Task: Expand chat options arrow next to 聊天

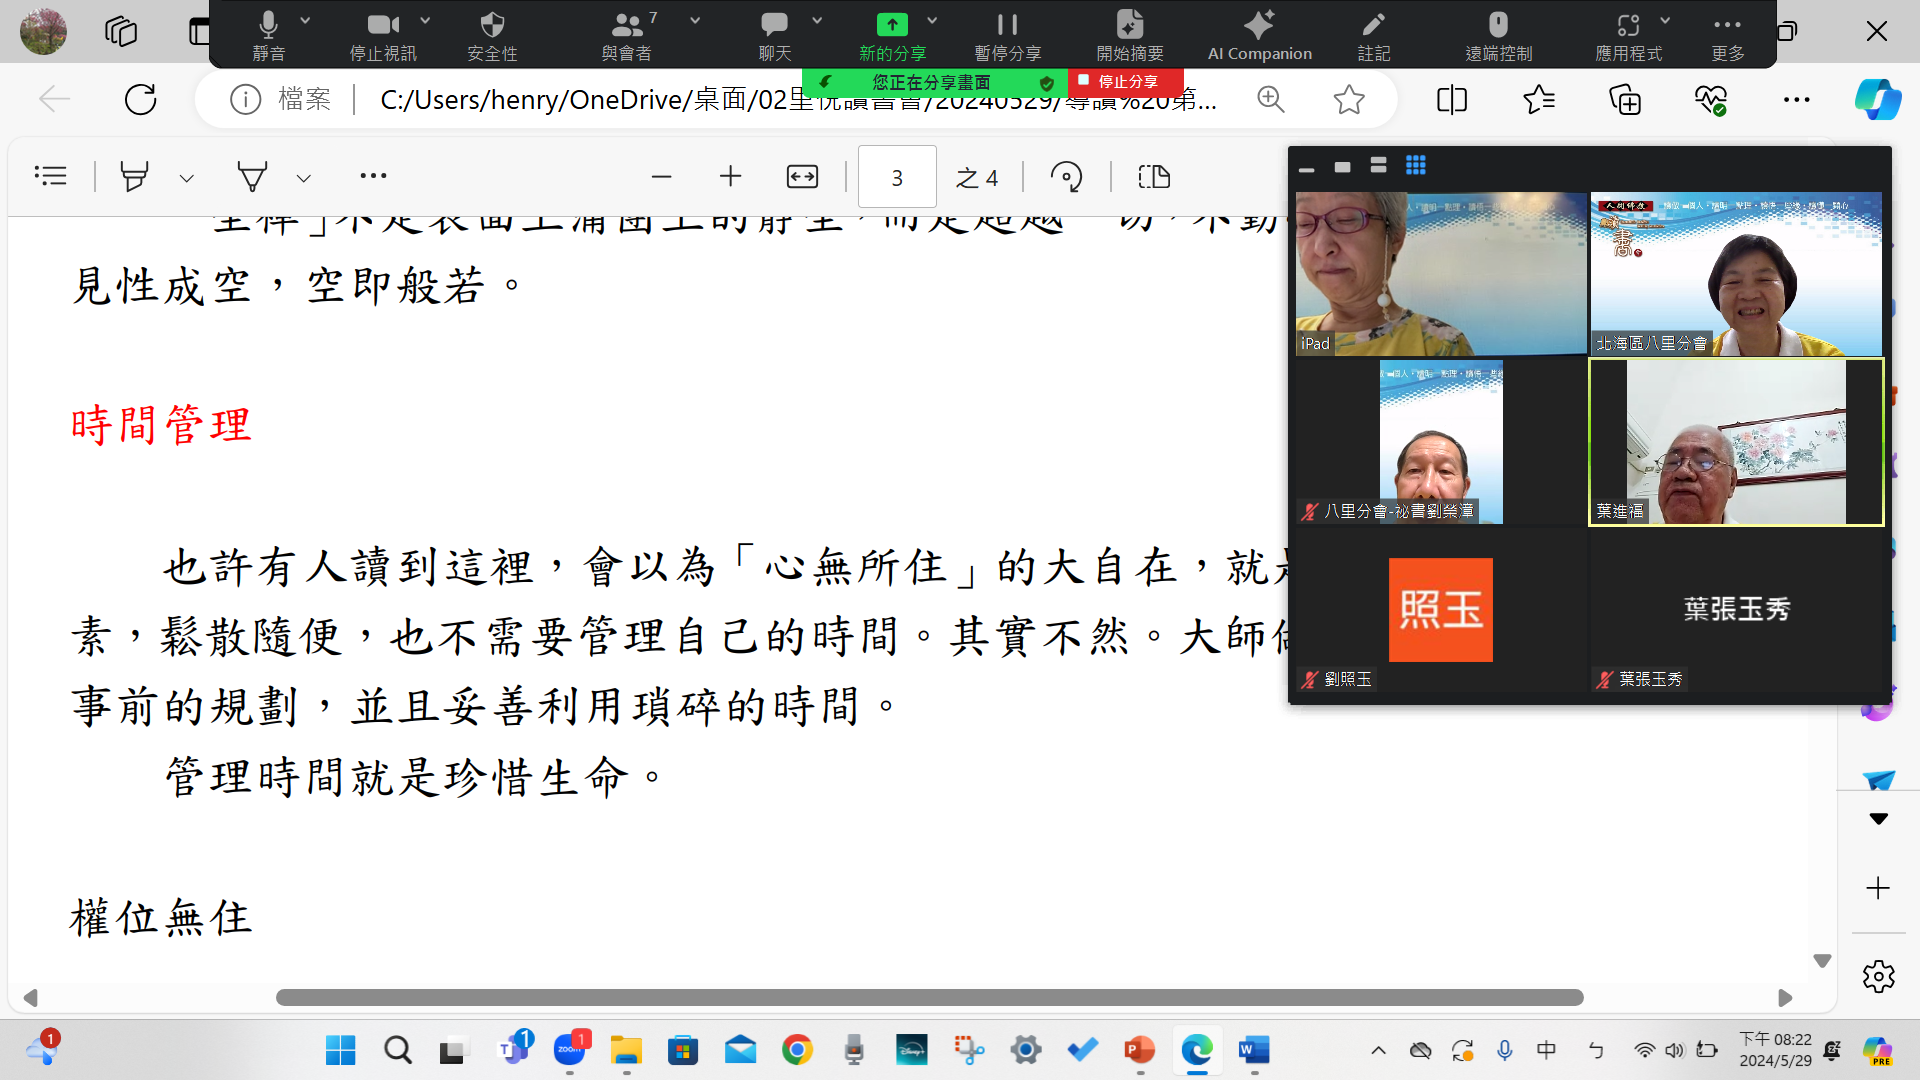Action: coord(817,20)
